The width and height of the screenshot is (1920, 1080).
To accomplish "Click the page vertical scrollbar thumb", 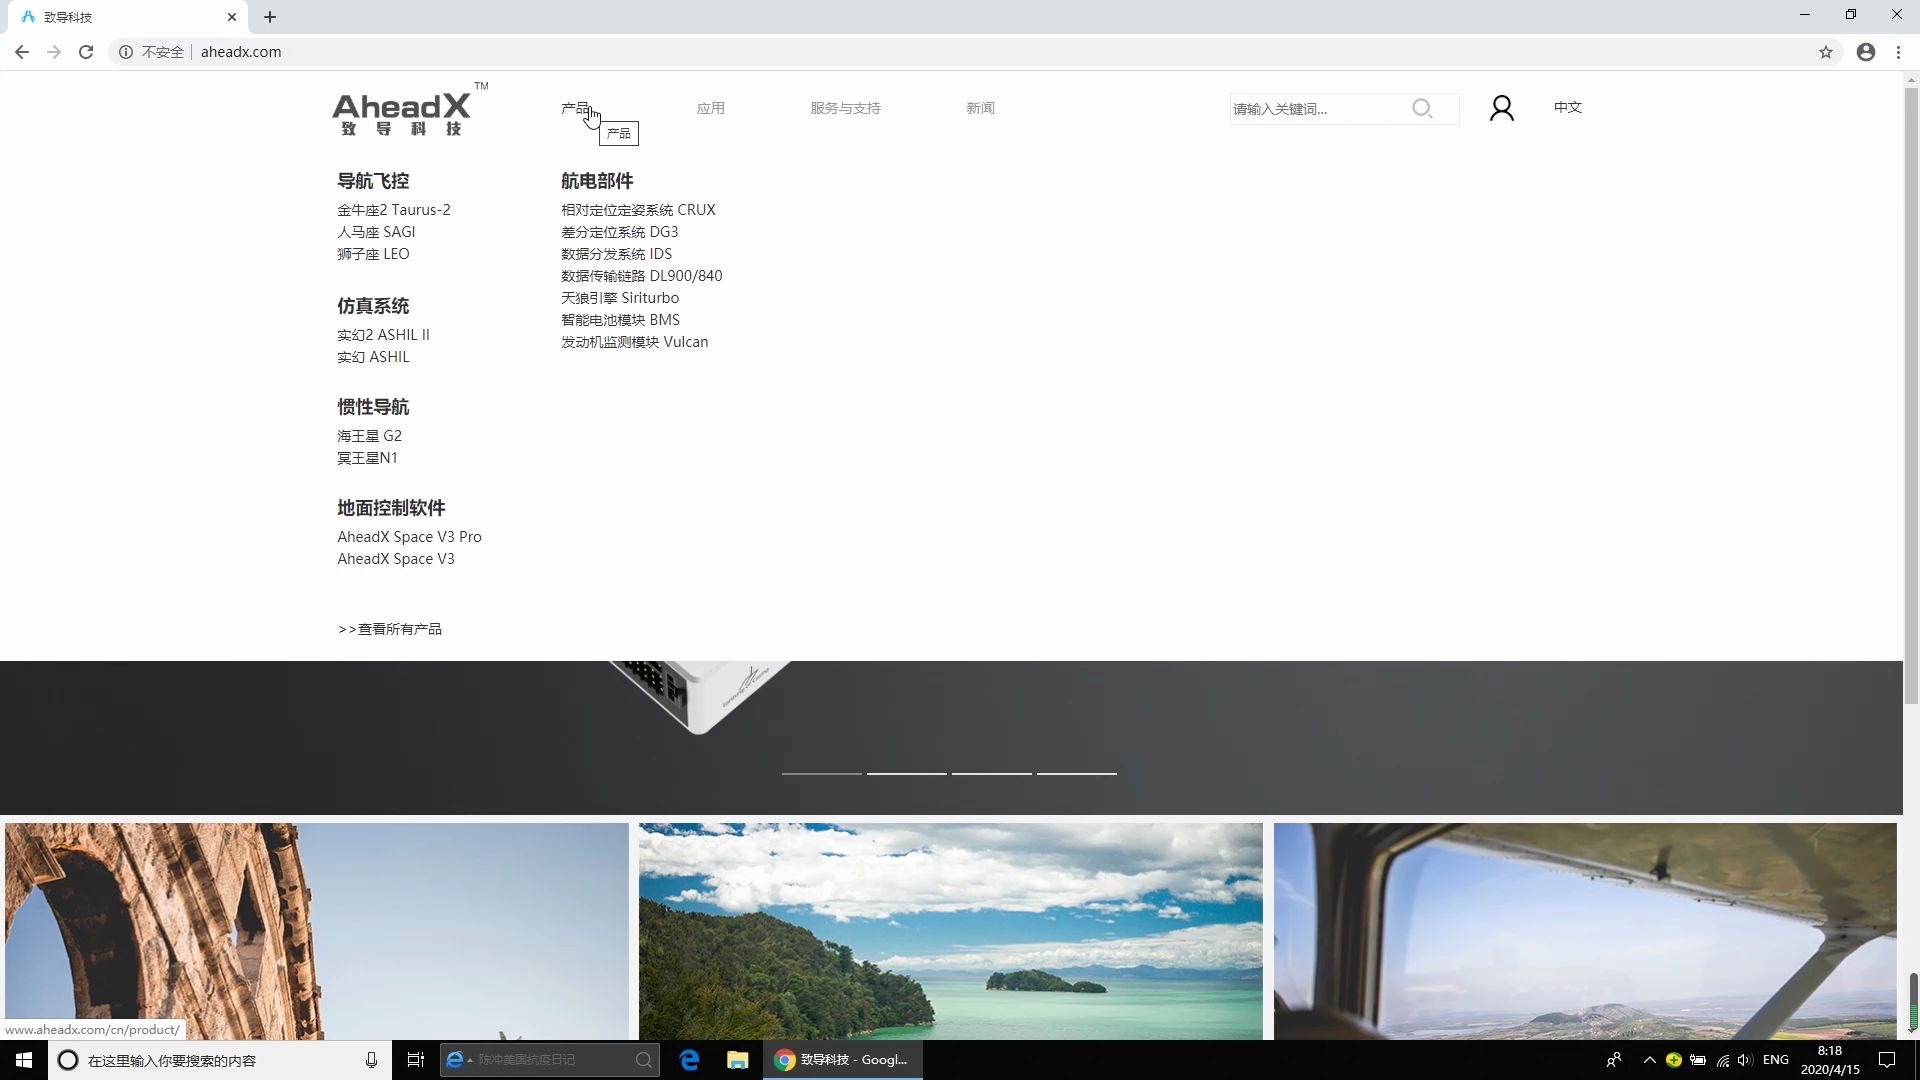I will [x=1911, y=395].
